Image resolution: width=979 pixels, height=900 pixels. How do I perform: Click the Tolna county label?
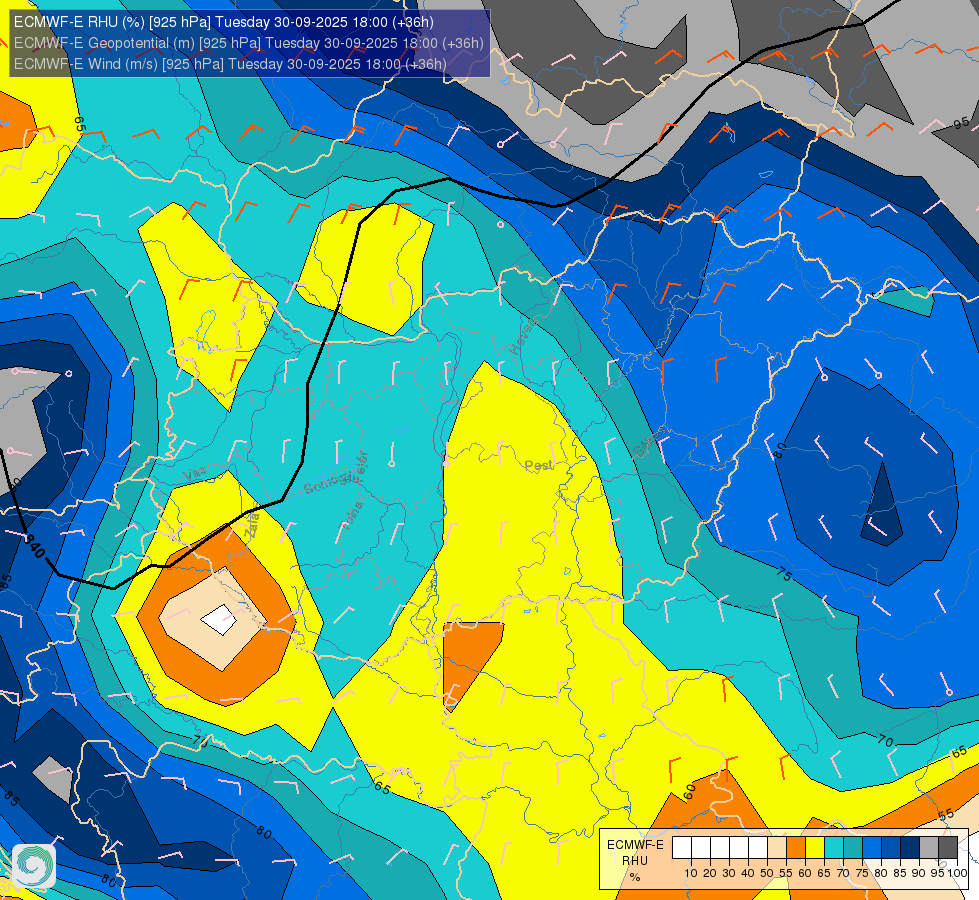pyautogui.click(x=352, y=515)
